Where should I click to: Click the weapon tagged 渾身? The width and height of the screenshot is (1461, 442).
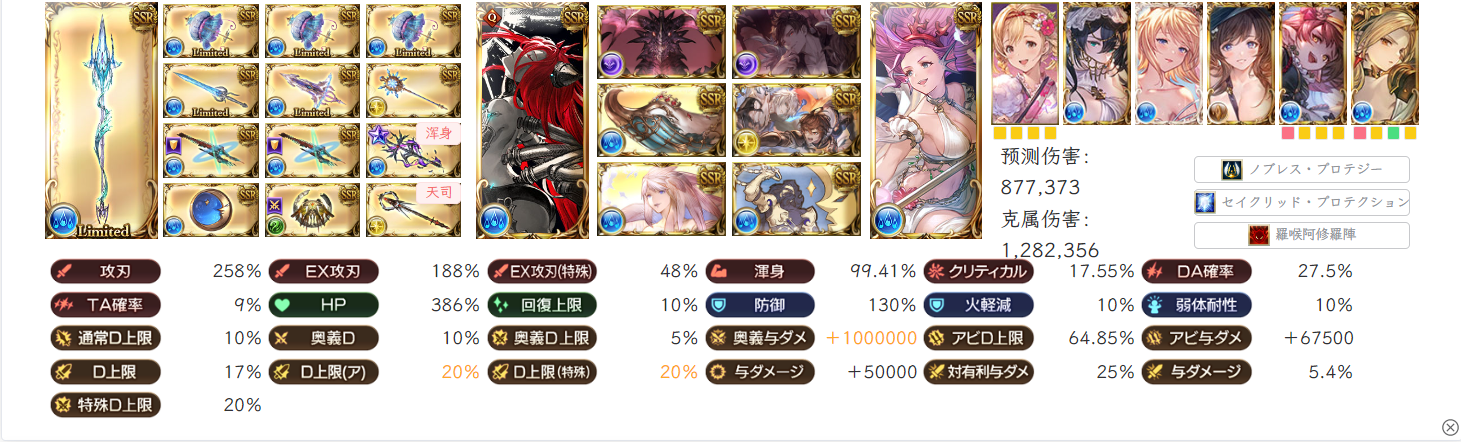pos(413,150)
